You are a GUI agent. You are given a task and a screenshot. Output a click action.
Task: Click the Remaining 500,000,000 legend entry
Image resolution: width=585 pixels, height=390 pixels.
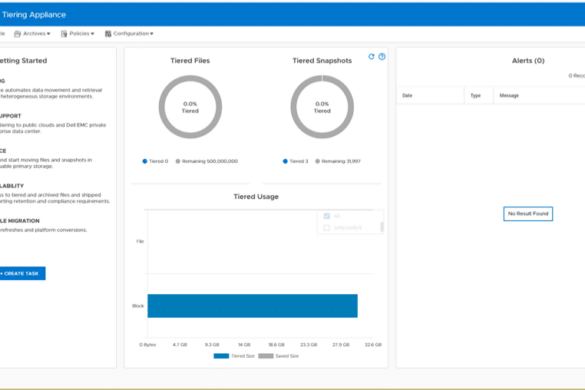click(x=207, y=161)
